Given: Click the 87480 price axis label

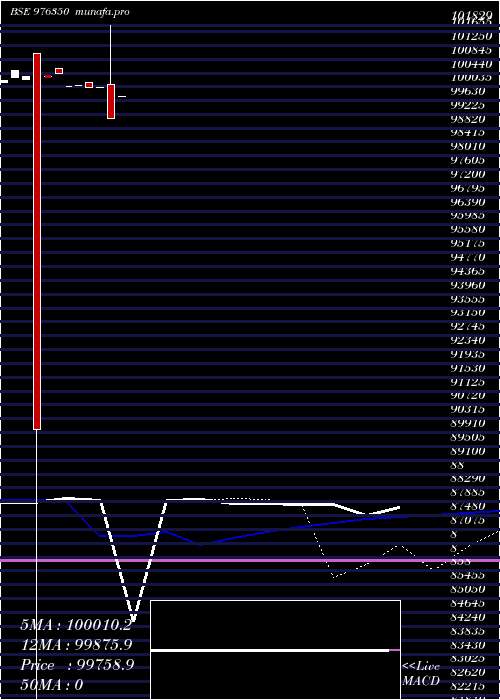Looking at the screenshot, I should click(x=468, y=506).
